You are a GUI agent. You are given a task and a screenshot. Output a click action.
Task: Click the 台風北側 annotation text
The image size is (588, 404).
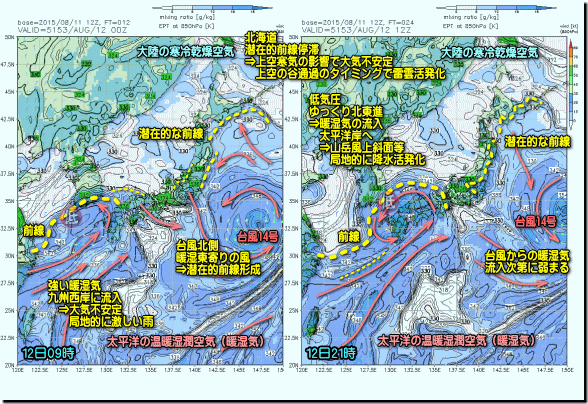197,245
